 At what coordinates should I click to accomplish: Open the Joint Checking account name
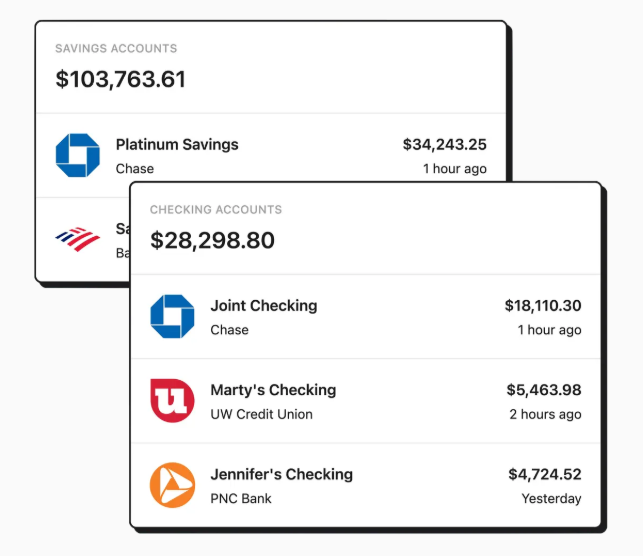point(264,306)
